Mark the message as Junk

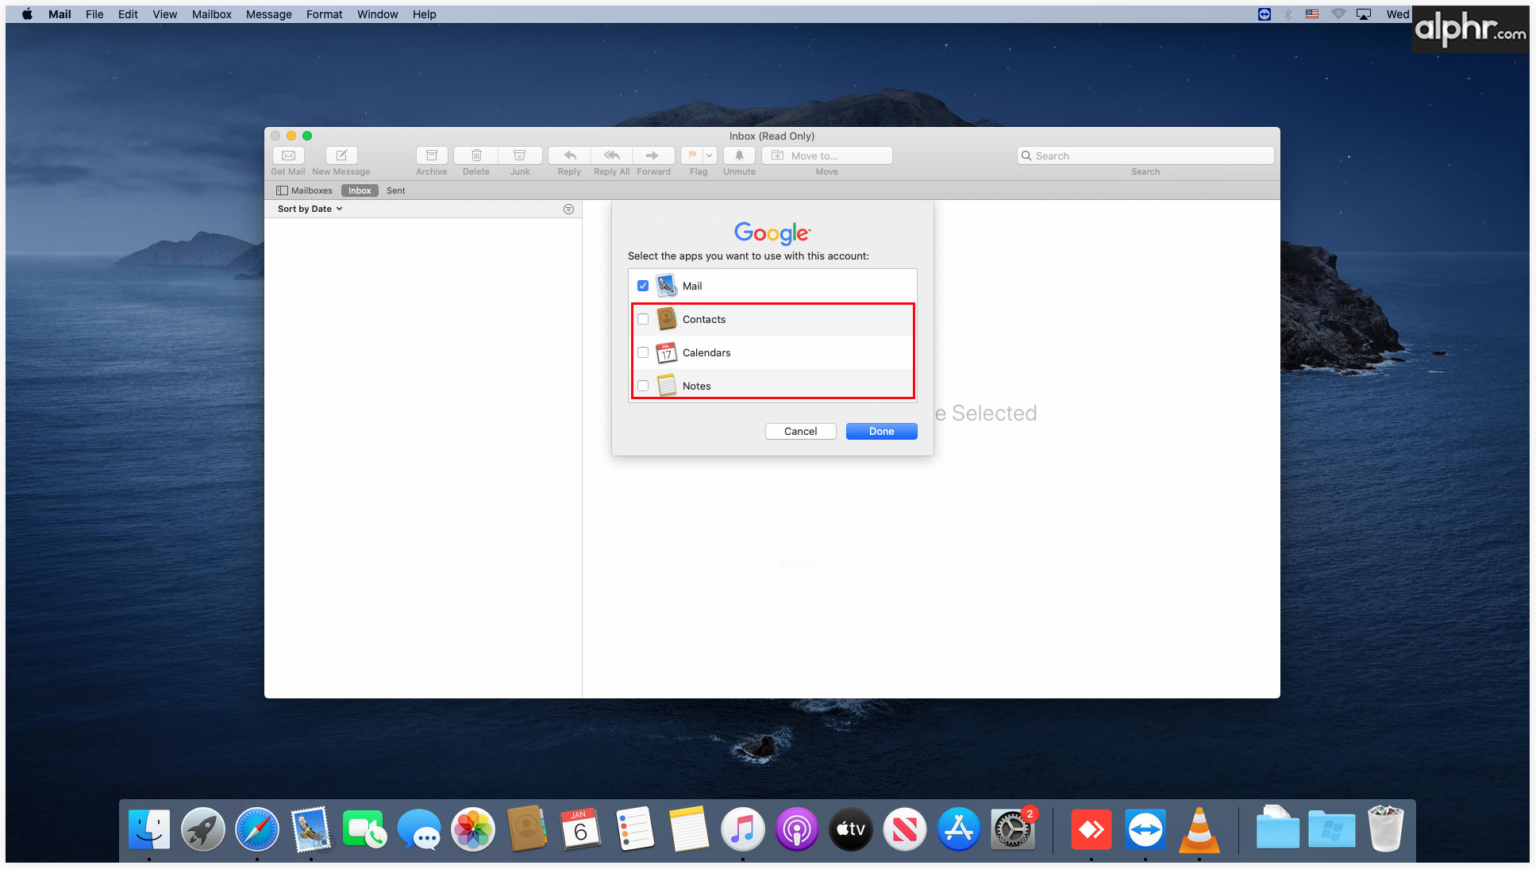click(x=520, y=155)
